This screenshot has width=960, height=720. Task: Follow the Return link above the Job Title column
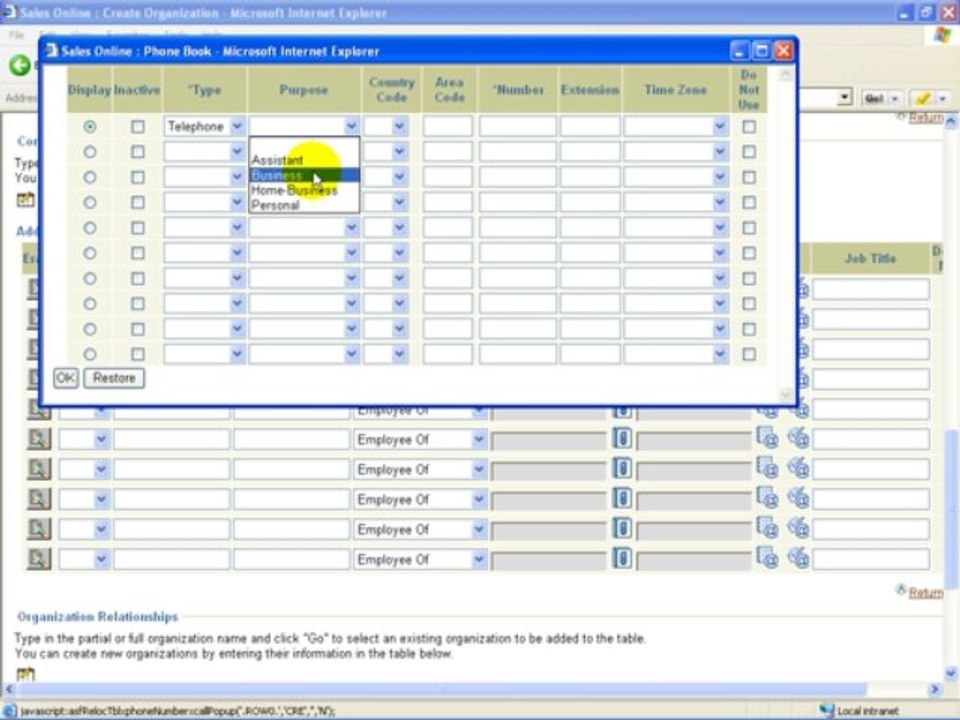click(925, 117)
